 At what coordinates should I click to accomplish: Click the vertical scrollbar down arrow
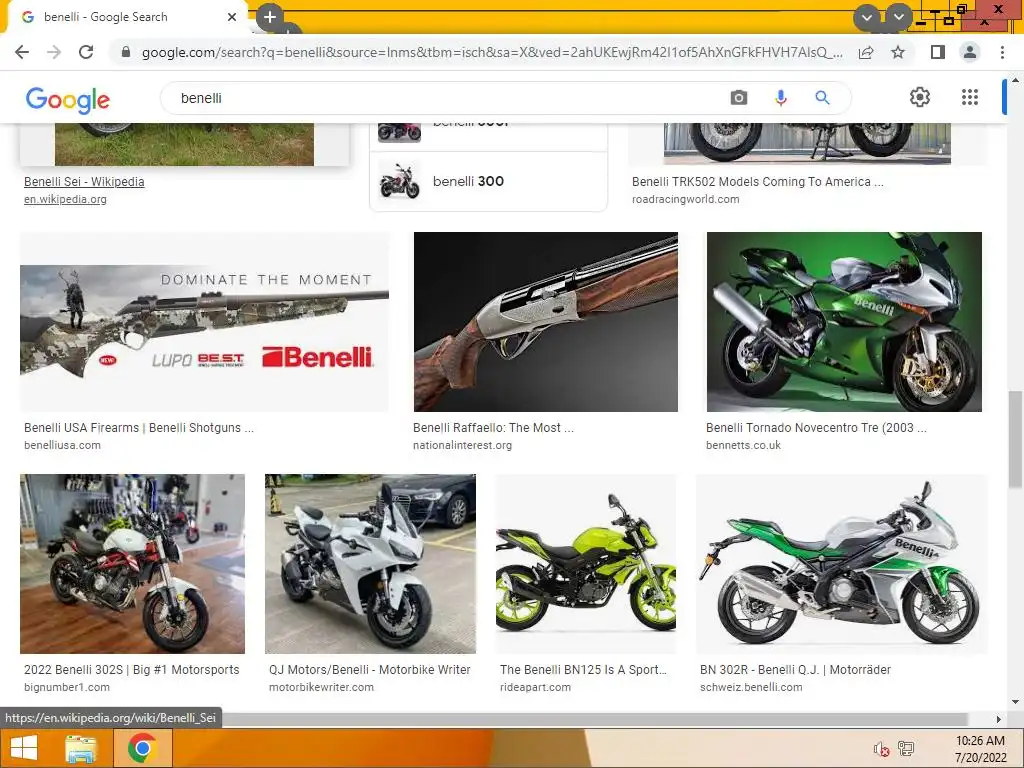coord(1015,703)
